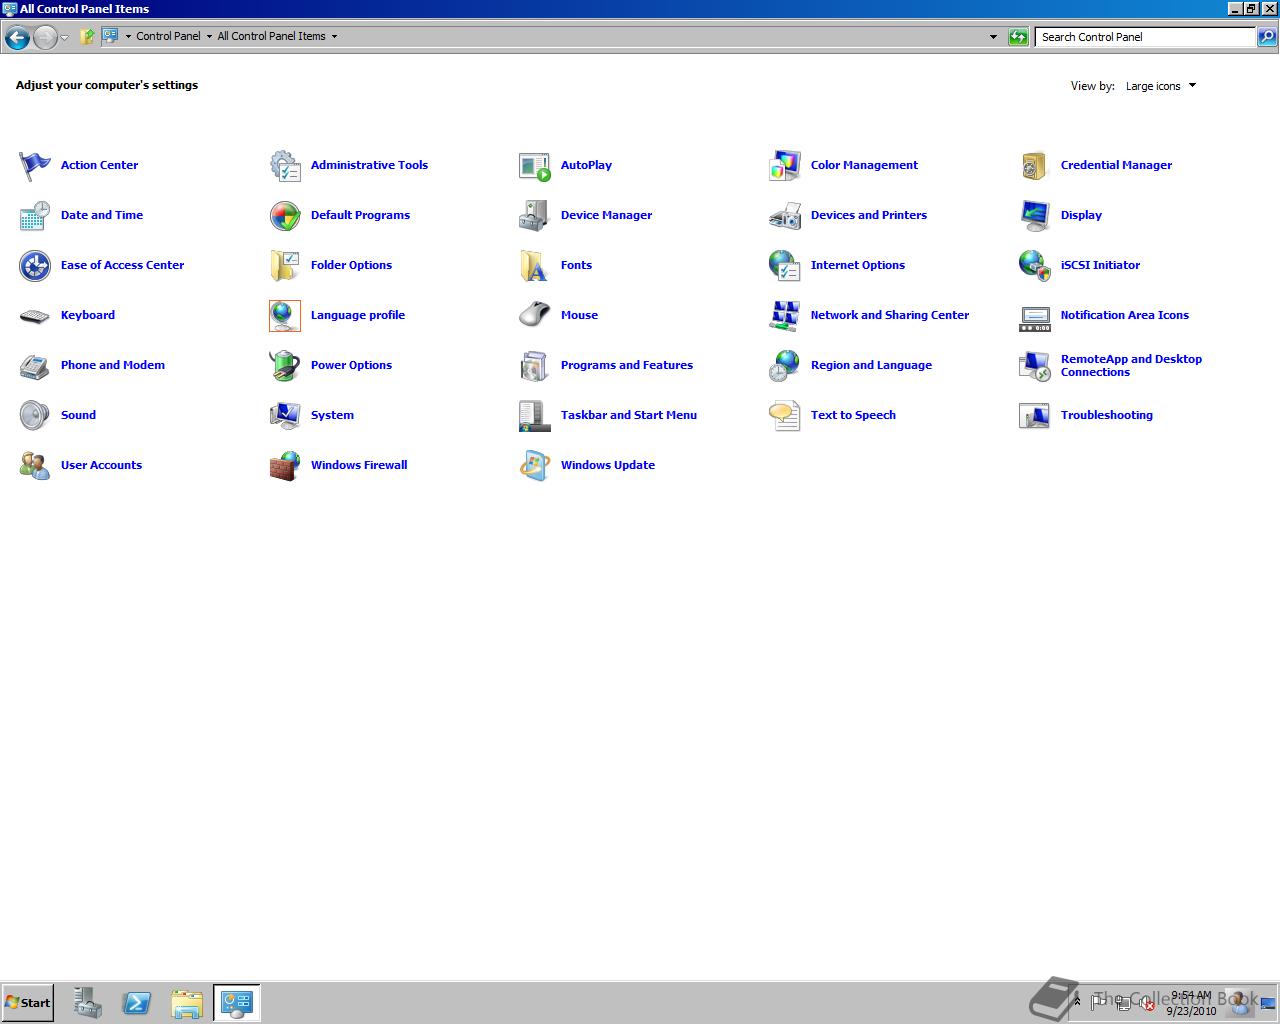The width and height of the screenshot is (1280, 1024).
Task: Open the Device Manager icon
Action: point(535,216)
